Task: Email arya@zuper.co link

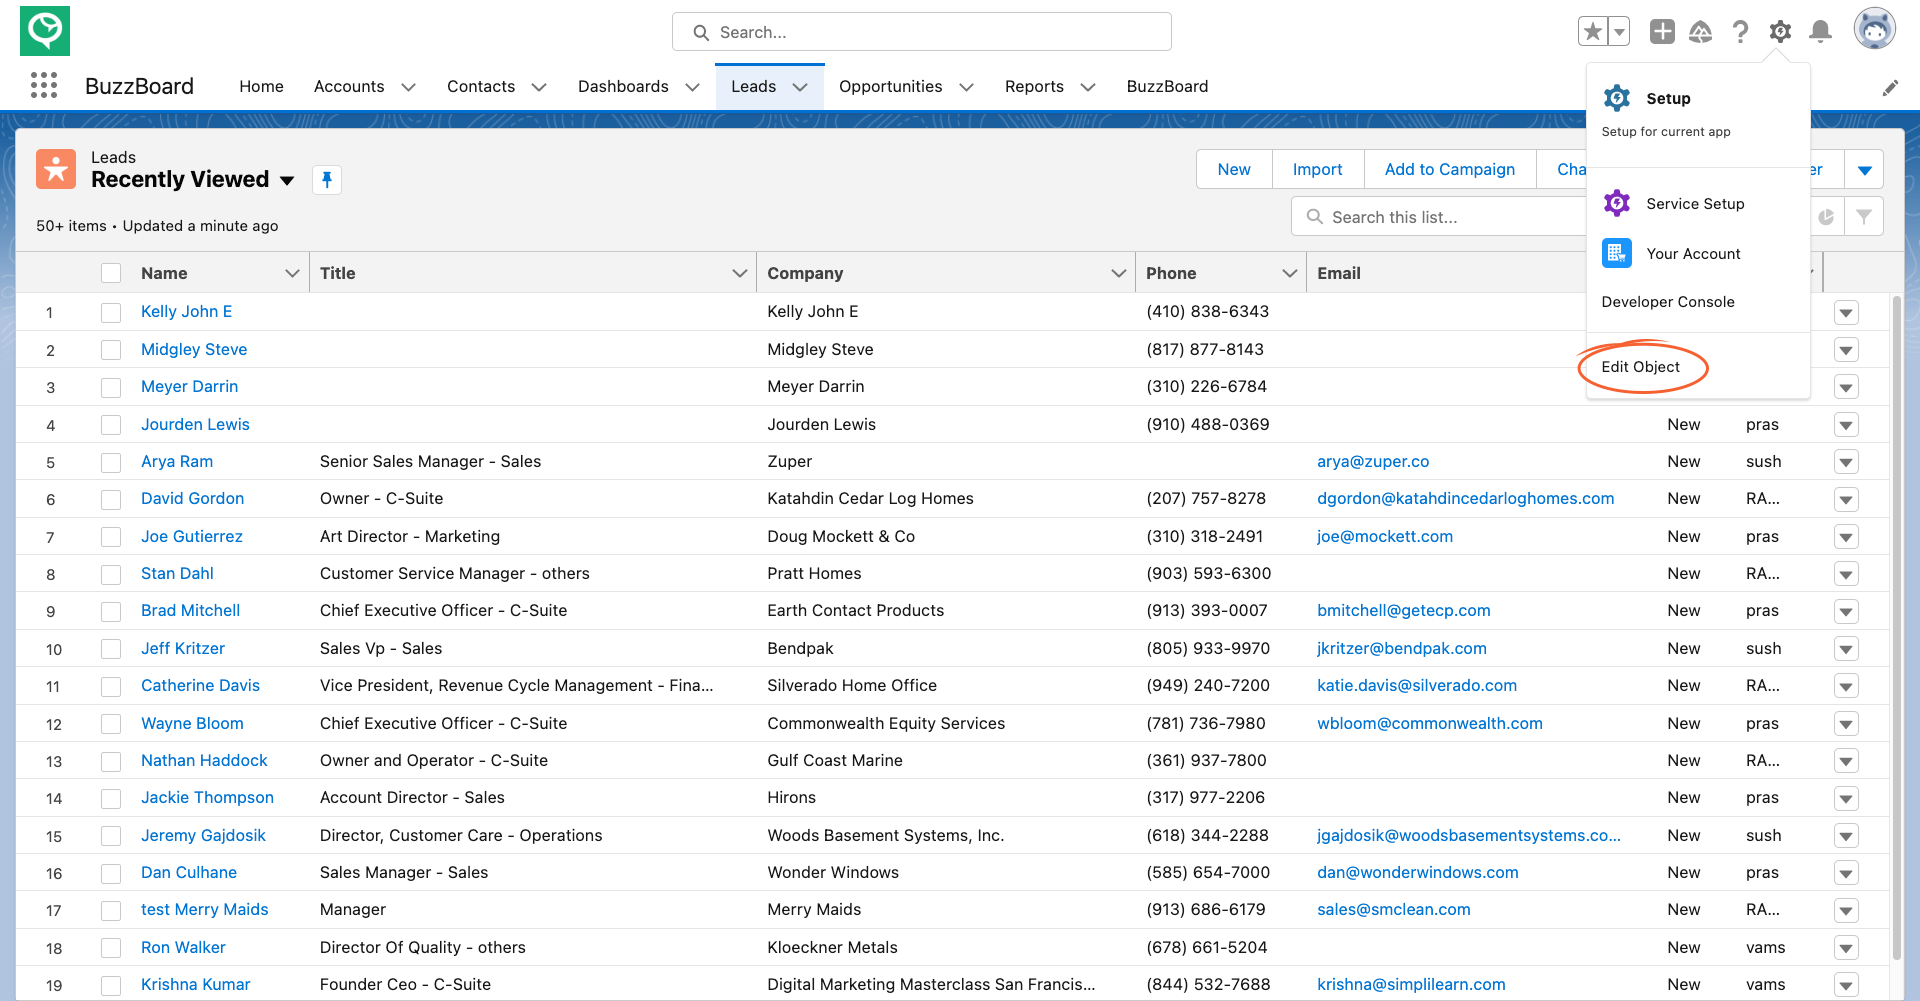Action: pyautogui.click(x=1373, y=461)
